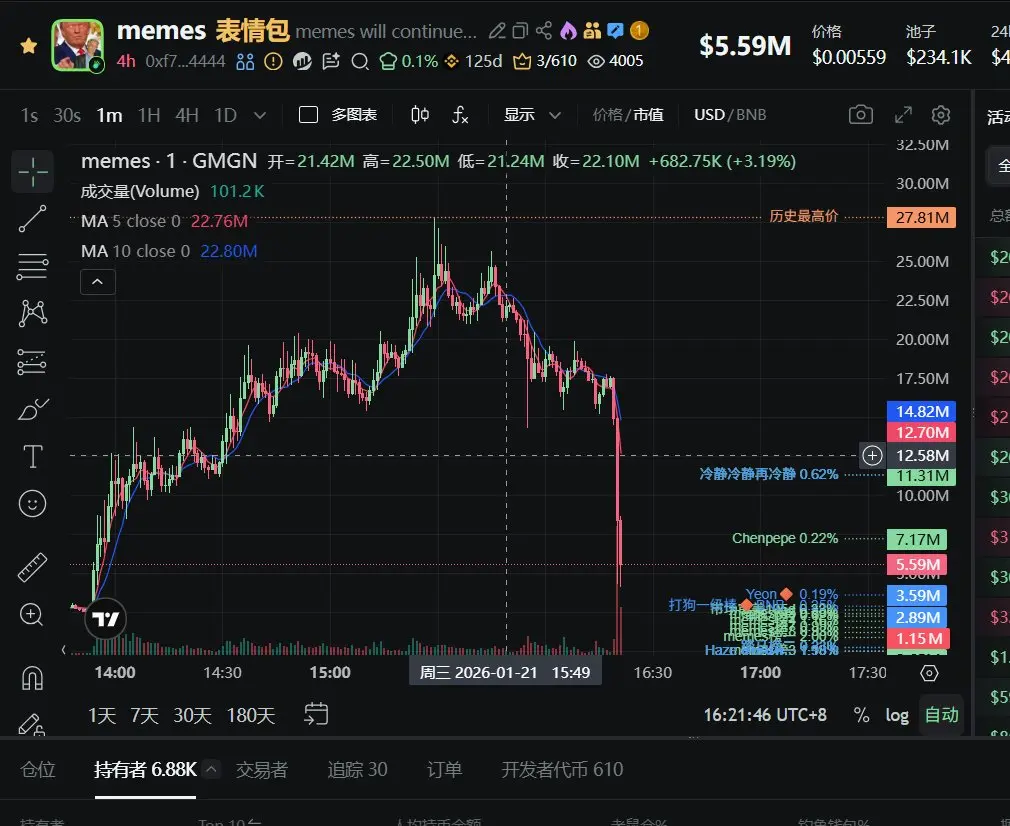The height and width of the screenshot is (826, 1010).
Task: Set range to 1天
Action: pos(102,715)
